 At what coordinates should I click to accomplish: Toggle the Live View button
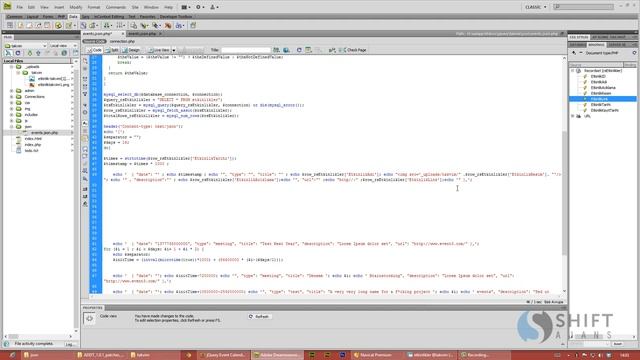point(158,50)
